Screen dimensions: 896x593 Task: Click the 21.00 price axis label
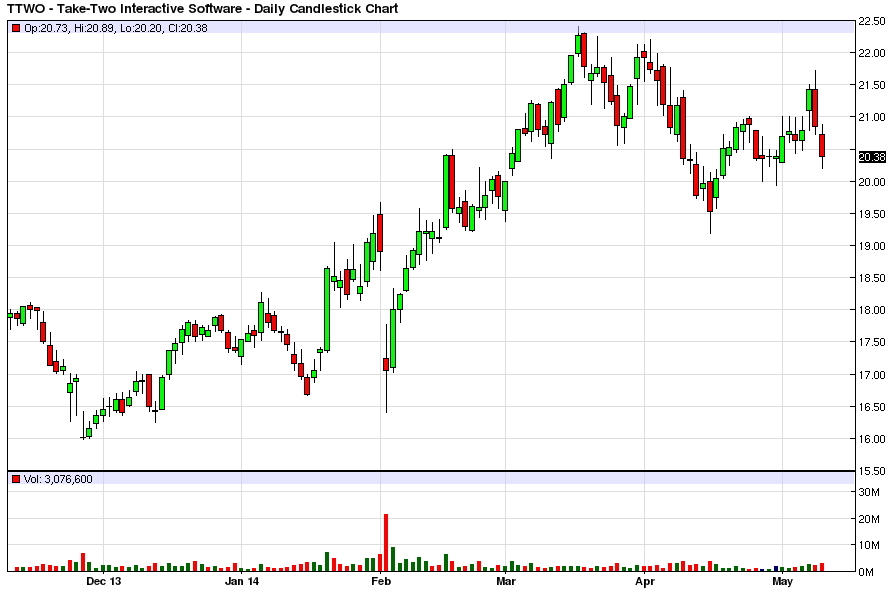872,117
